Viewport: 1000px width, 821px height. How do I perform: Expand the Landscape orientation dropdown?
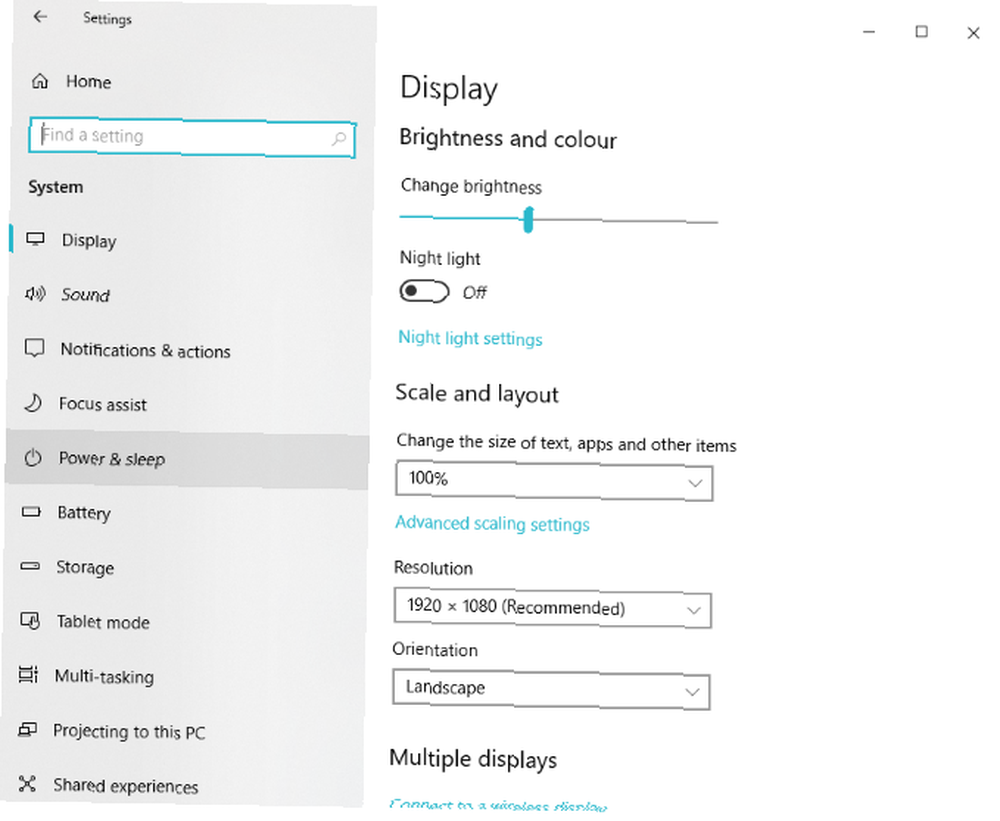(x=551, y=689)
